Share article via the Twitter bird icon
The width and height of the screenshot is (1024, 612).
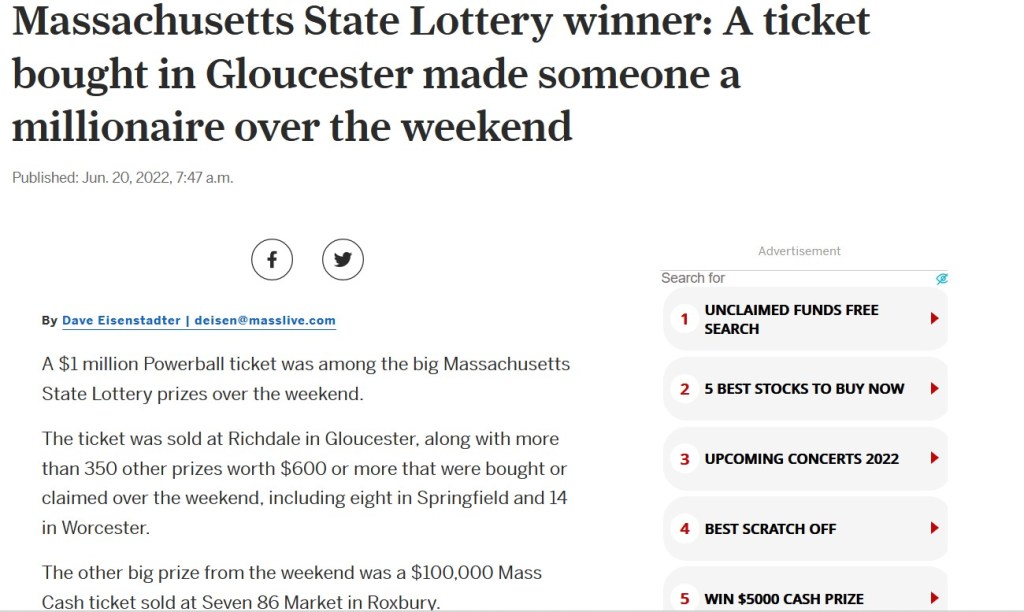pos(343,260)
